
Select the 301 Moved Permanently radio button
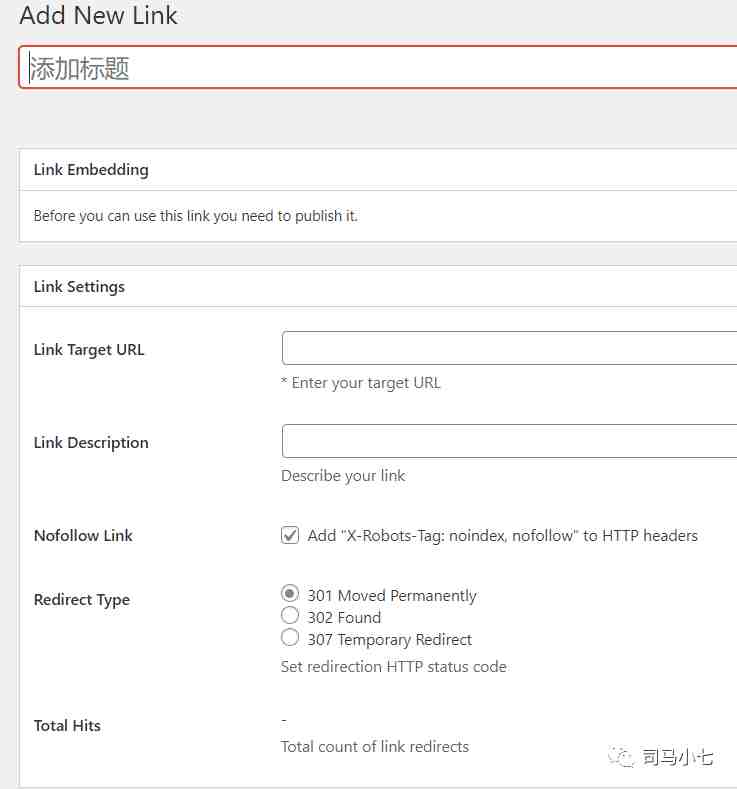pyautogui.click(x=290, y=593)
